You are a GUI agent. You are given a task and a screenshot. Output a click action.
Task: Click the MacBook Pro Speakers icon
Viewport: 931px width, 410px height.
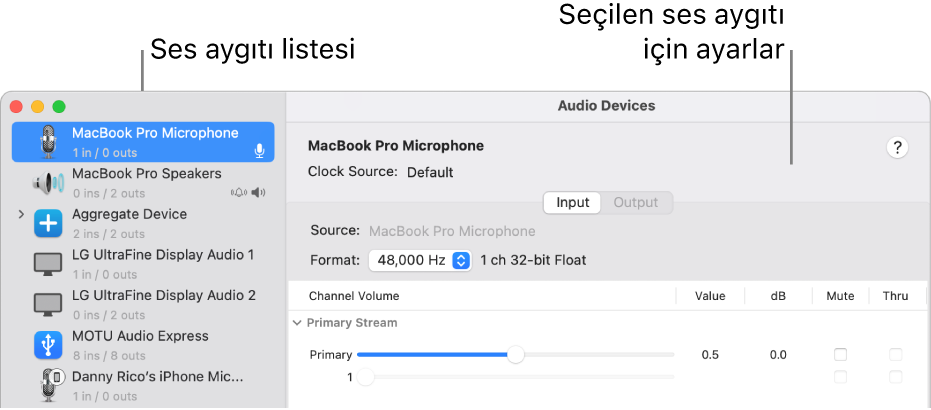(48, 183)
